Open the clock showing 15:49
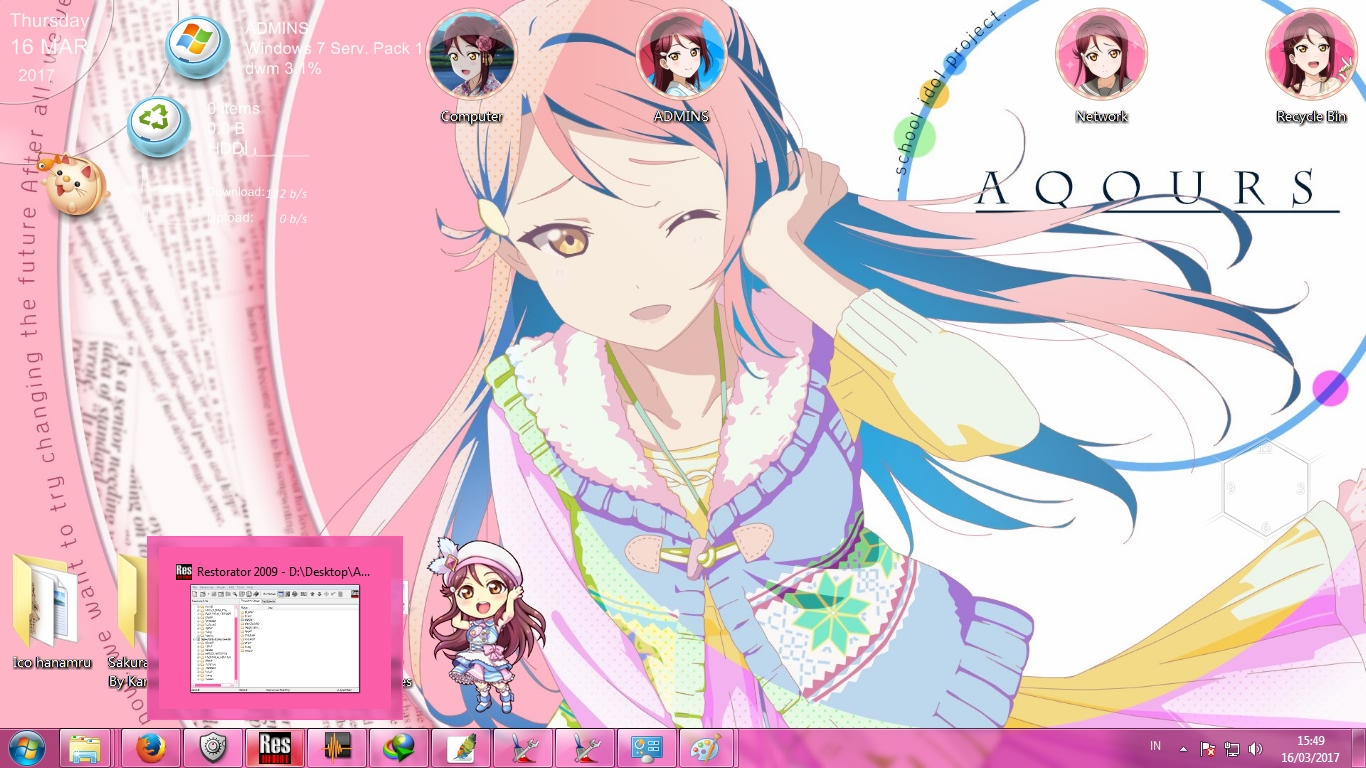1366x768 pixels. tap(1310, 748)
